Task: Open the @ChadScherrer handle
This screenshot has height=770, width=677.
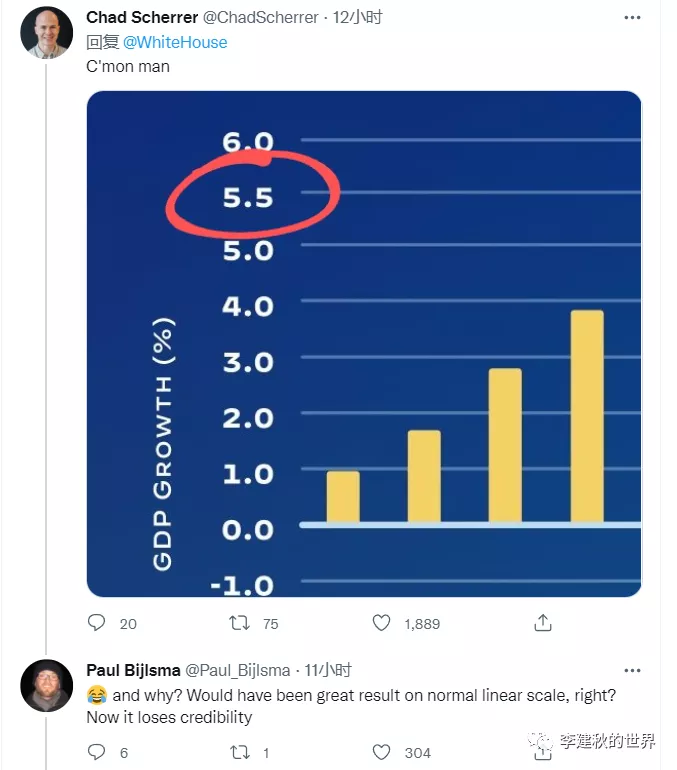Action: coord(260,17)
